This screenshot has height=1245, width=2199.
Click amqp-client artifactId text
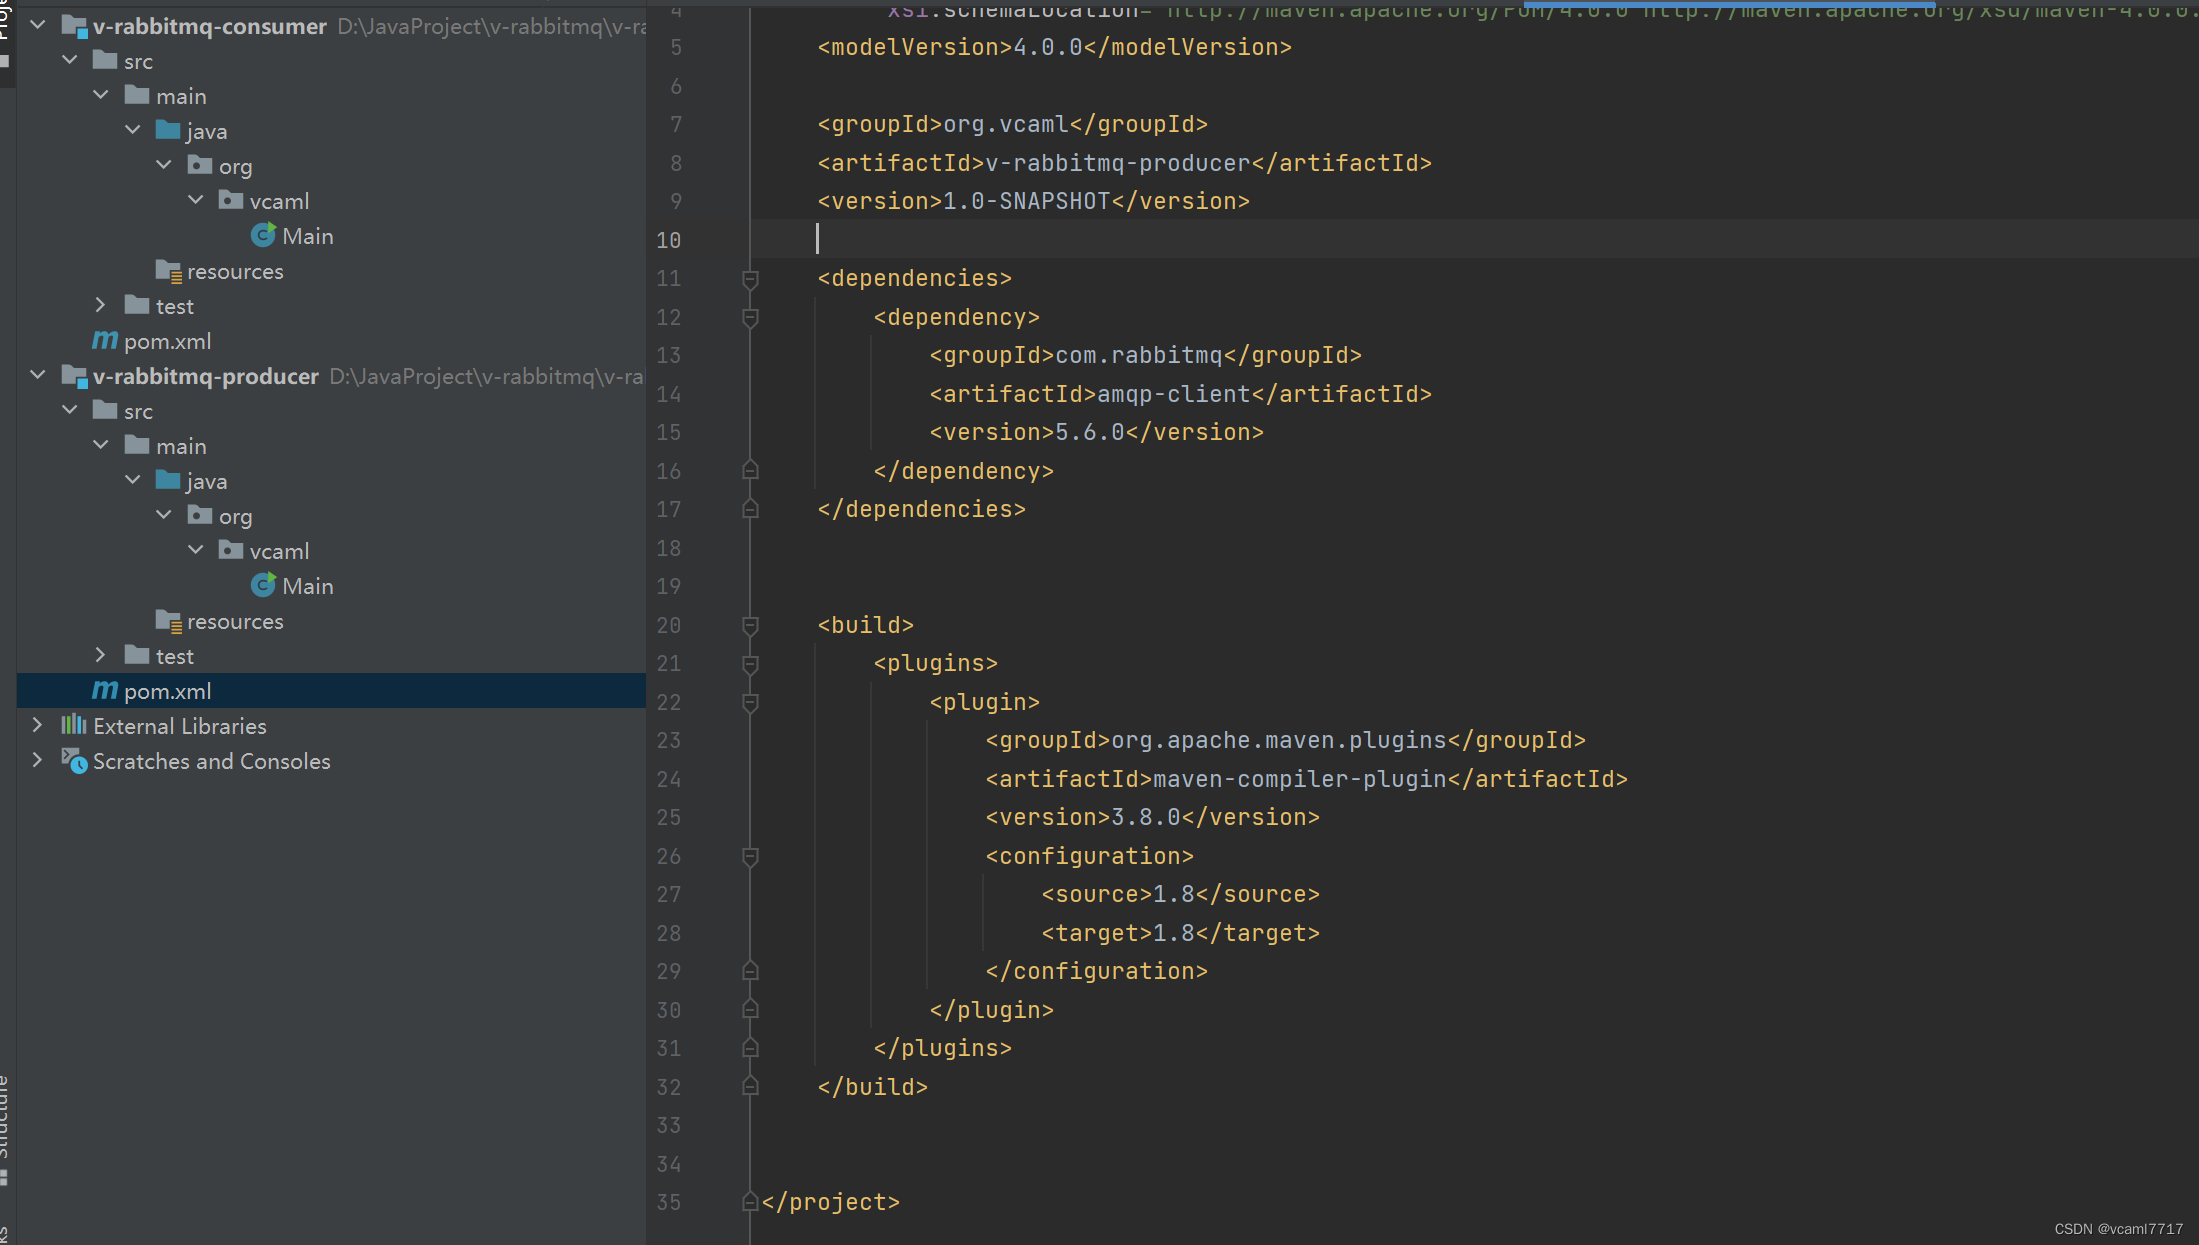point(1174,394)
